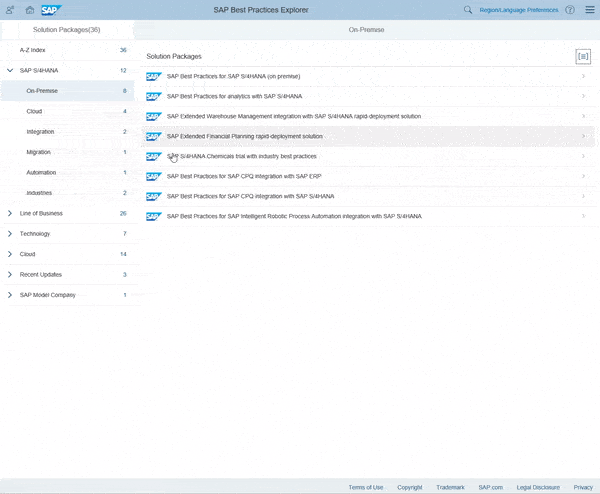Select the Solution Packages(36) tab
Image resolution: width=600 pixels, height=494 pixels.
(x=67, y=30)
